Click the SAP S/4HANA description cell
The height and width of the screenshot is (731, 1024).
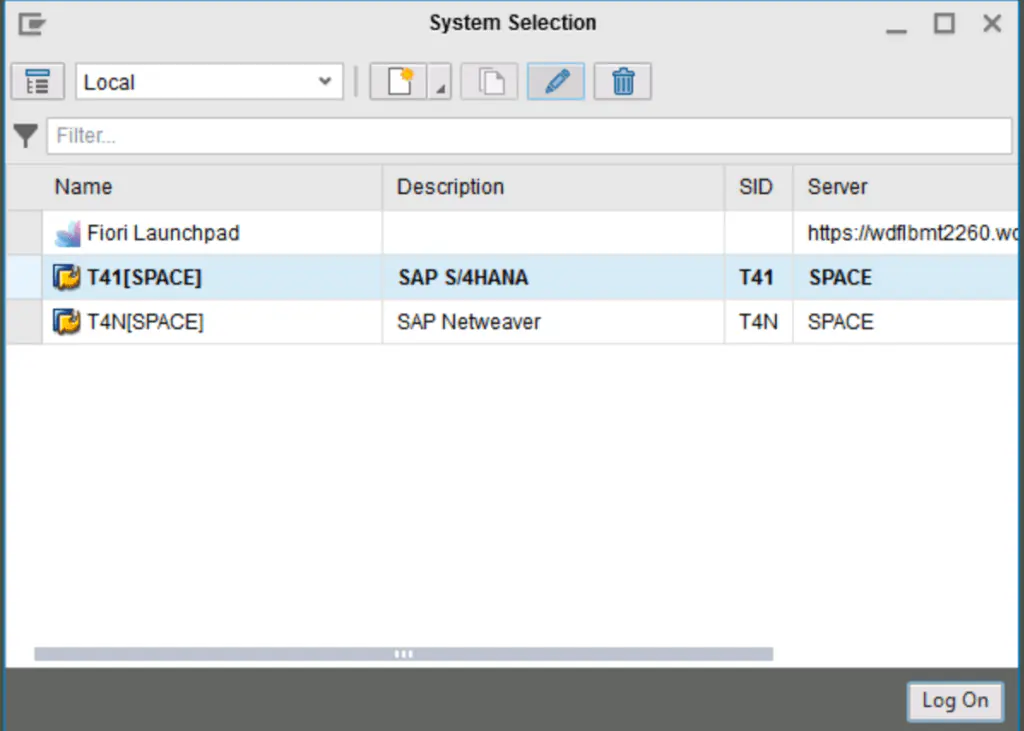tap(553, 278)
